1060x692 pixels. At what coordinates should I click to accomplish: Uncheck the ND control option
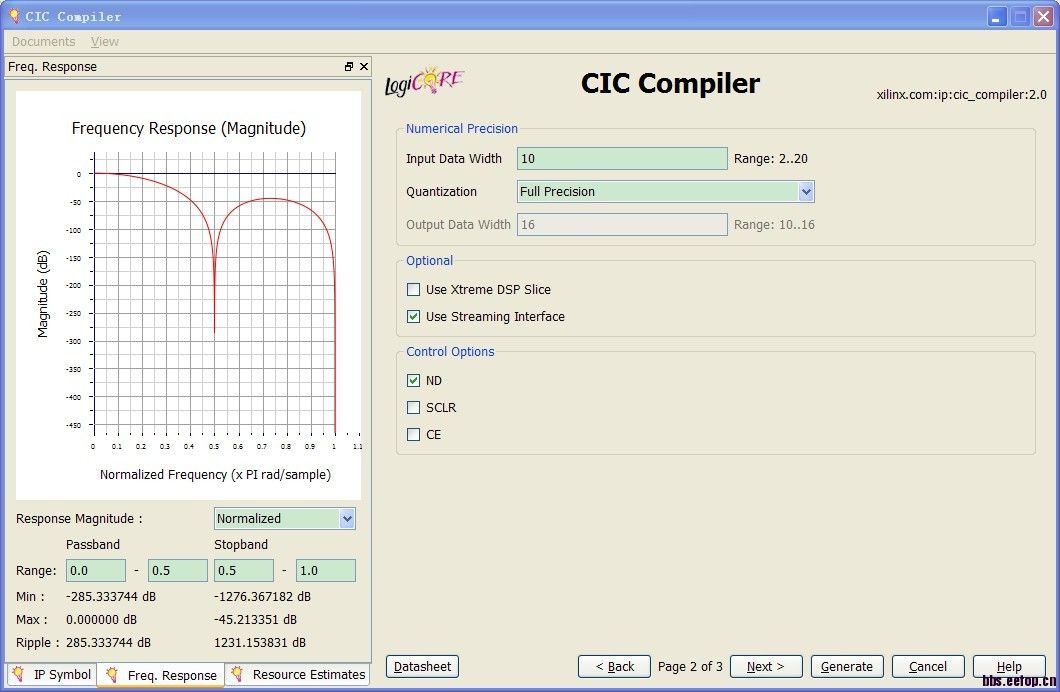point(413,380)
